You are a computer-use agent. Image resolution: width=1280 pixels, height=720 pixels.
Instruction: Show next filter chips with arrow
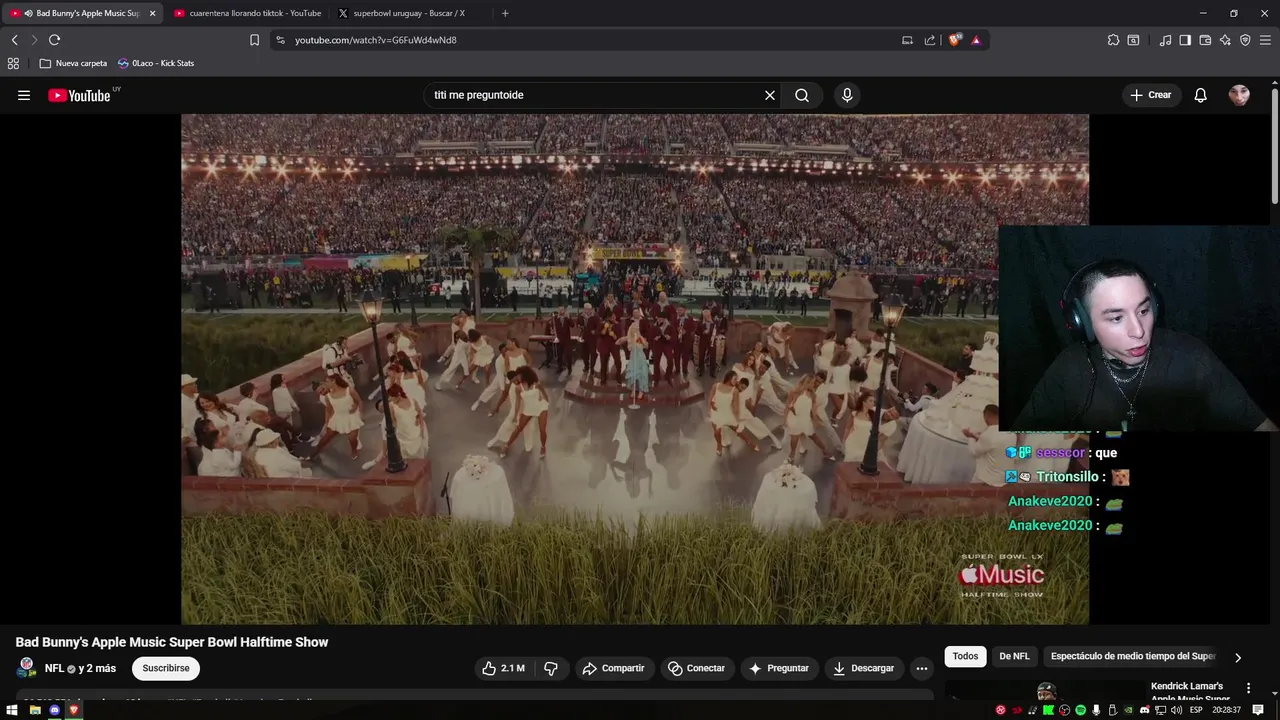[x=1237, y=657]
